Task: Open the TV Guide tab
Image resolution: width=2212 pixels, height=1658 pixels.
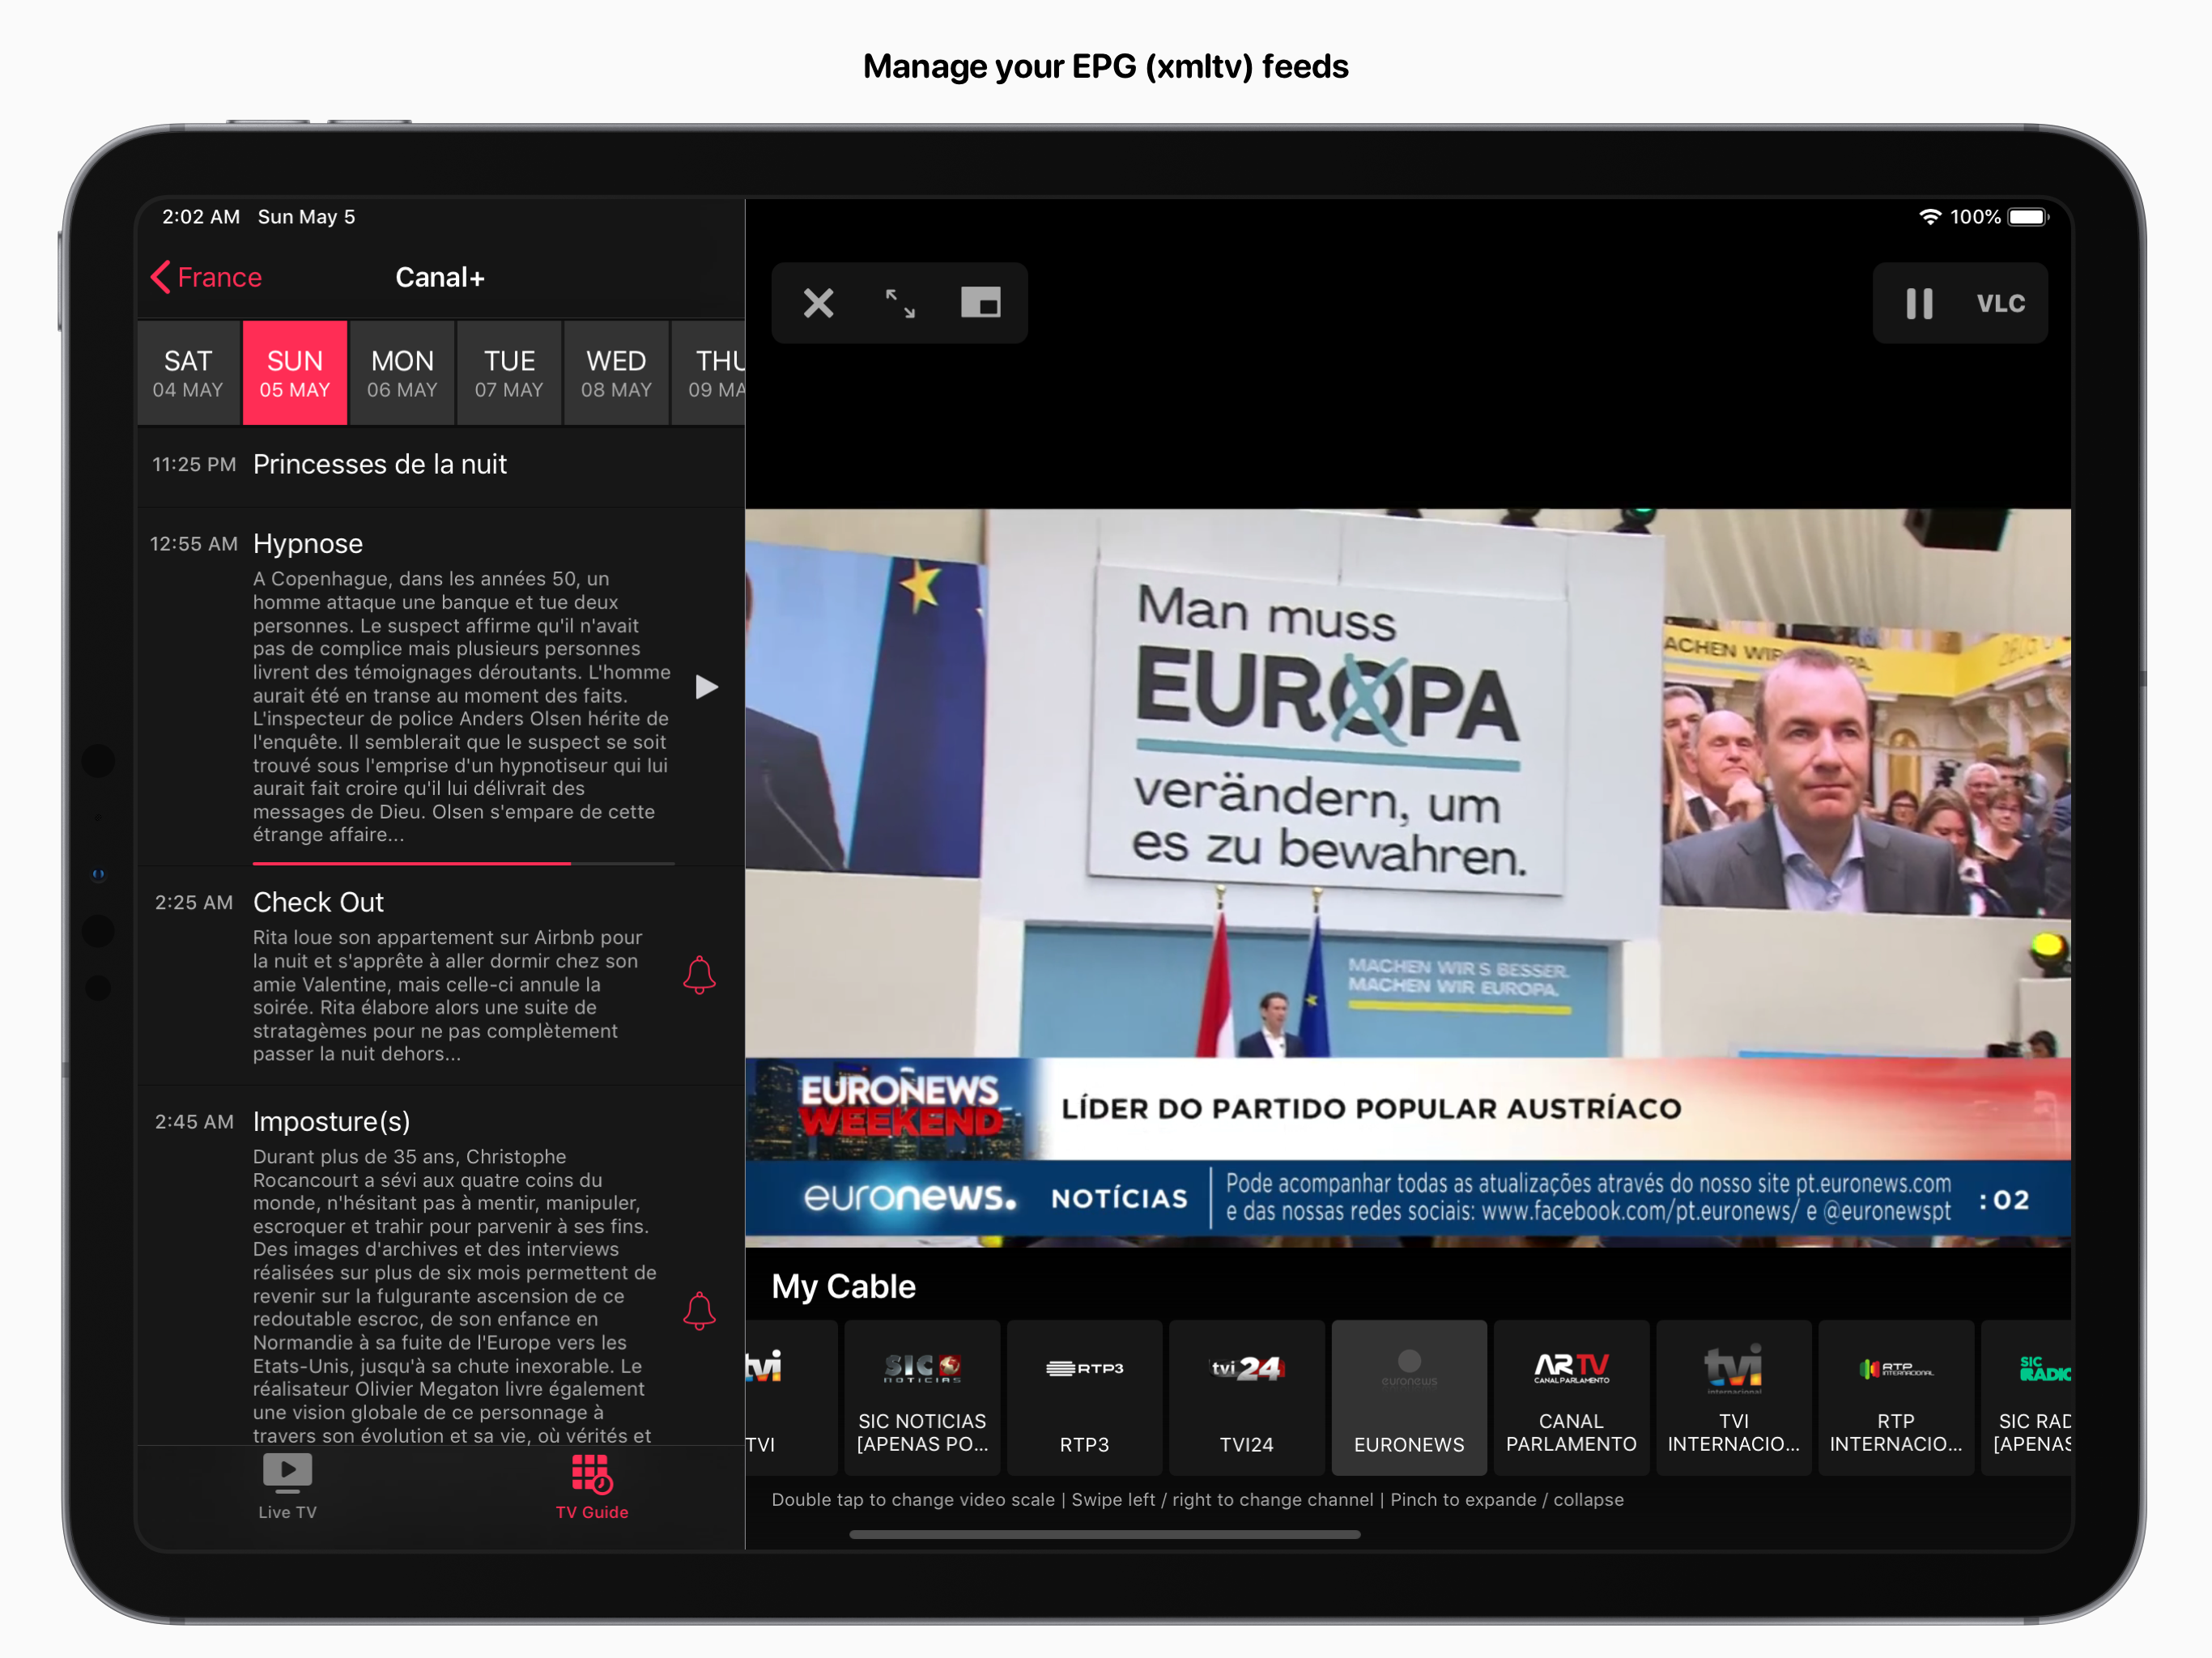Action: [x=591, y=1486]
